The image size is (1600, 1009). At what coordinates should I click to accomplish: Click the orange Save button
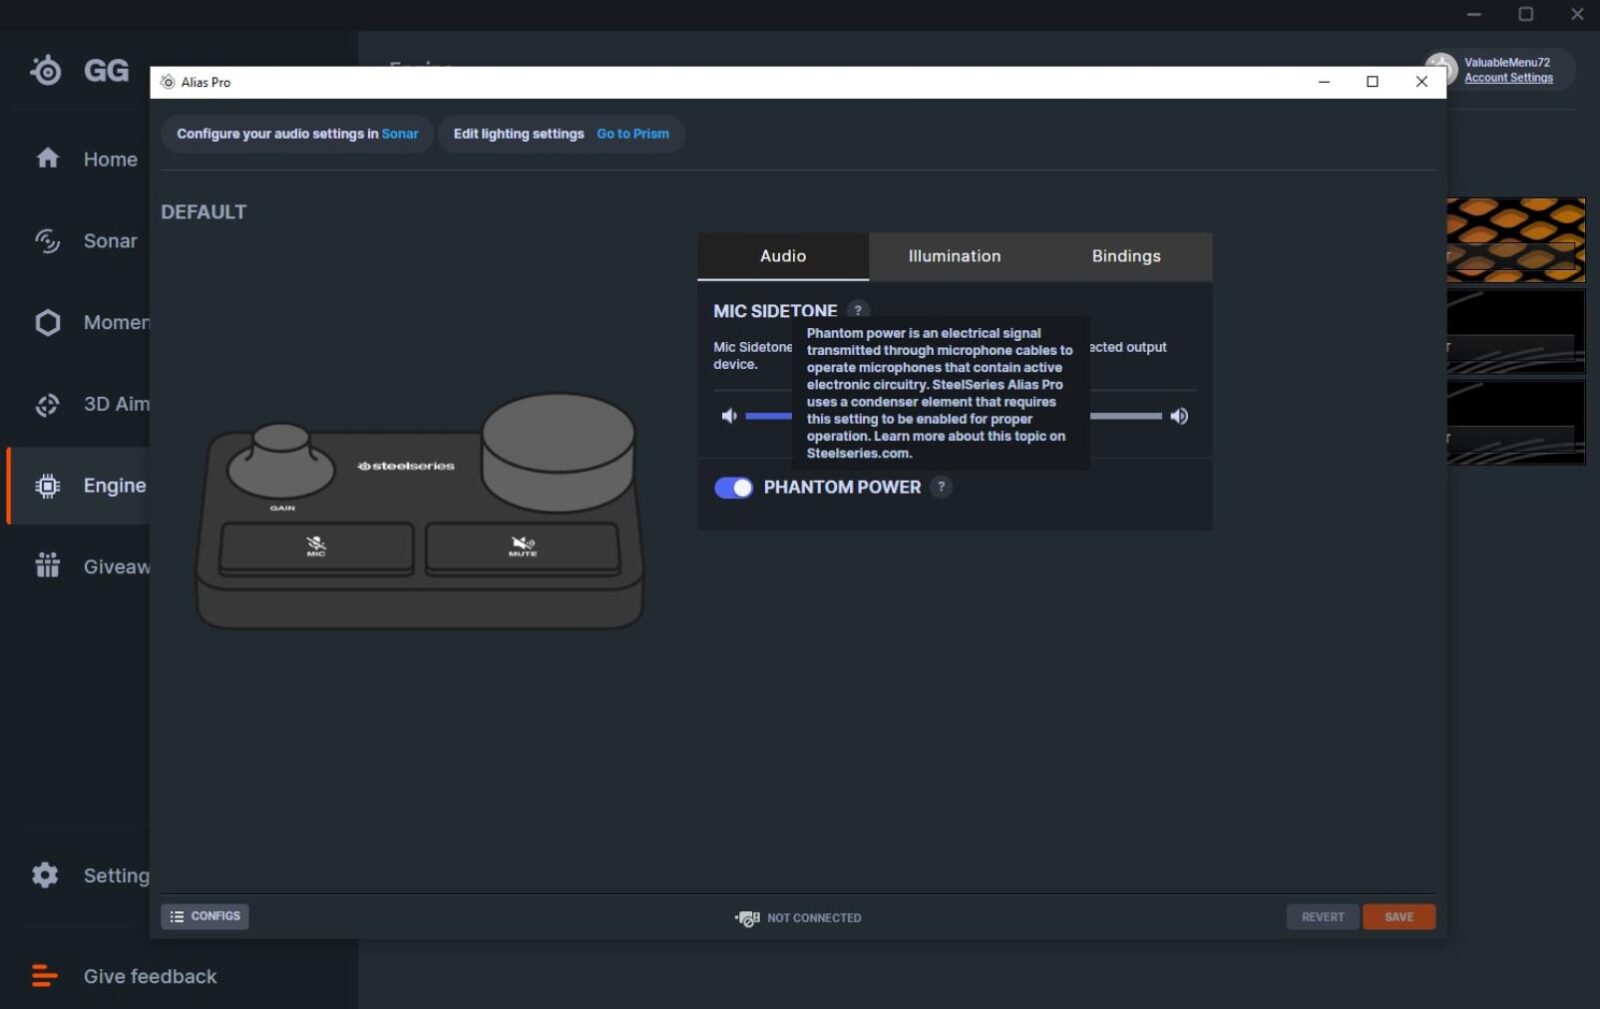click(x=1398, y=917)
